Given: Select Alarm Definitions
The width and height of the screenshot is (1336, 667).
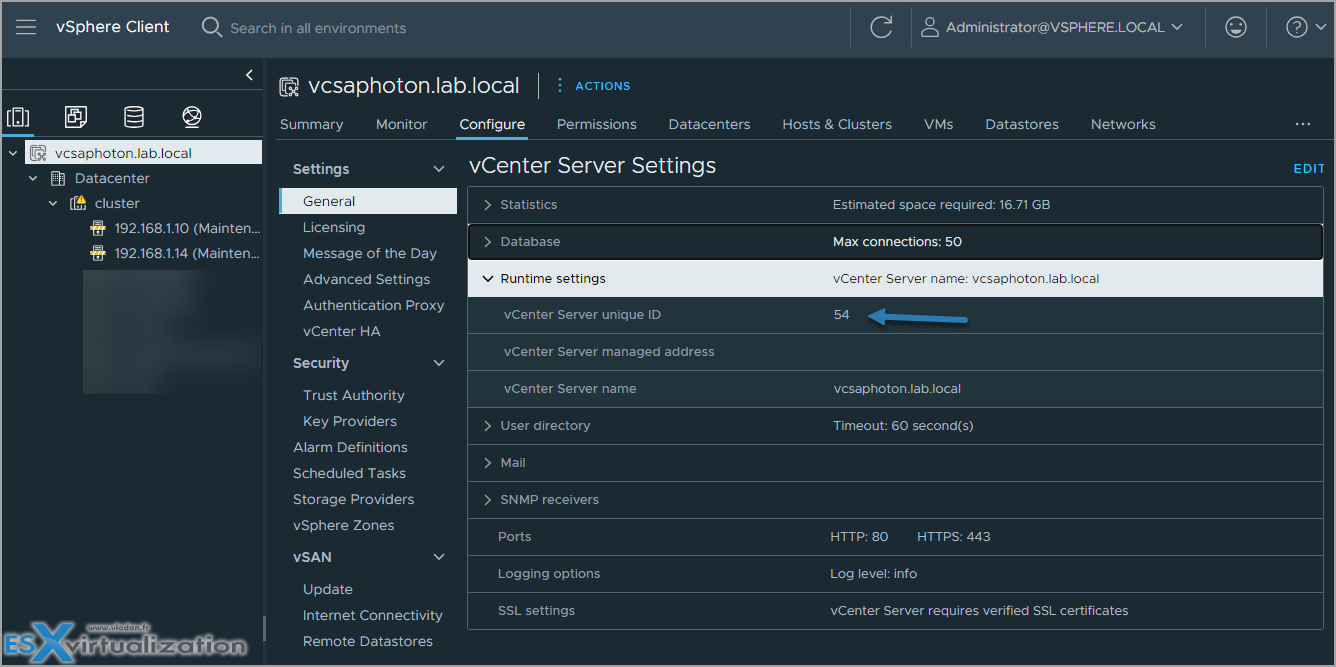Looking at the screenshot, I should click(x=350, y=447).
